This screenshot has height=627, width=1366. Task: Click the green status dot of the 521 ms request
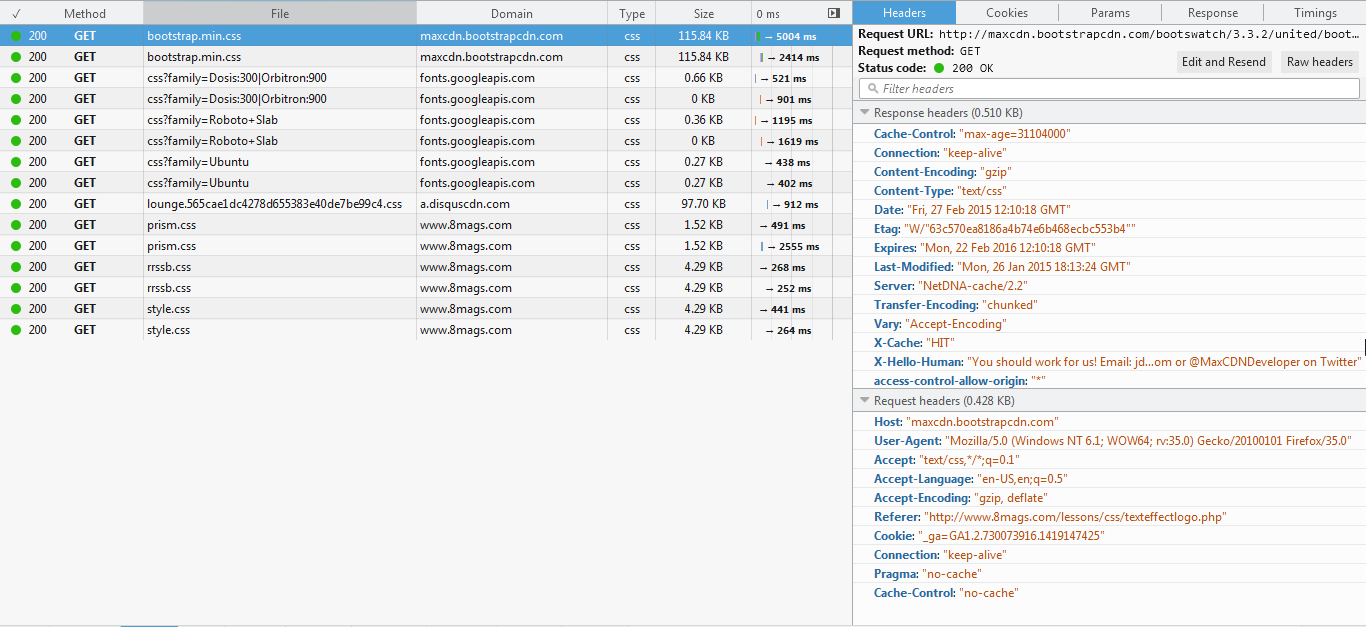click(x=16, y=78)
